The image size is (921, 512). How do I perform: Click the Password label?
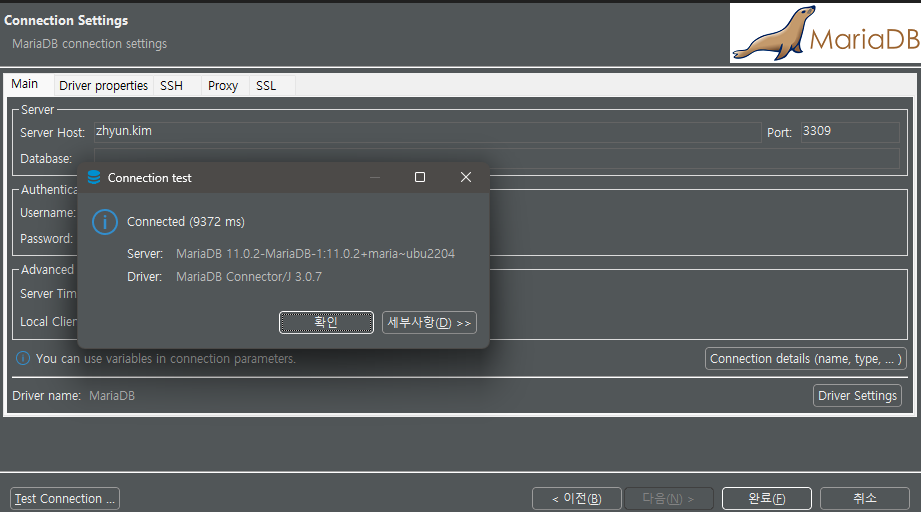(46, 239)
